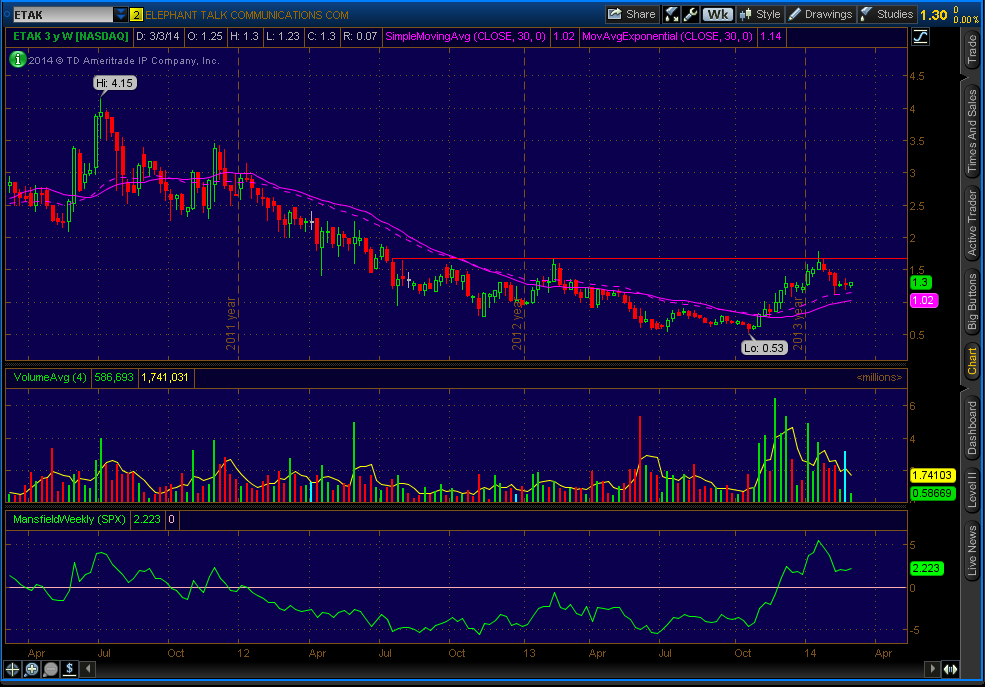The width and height of the screenshot is (985, 687).
Task: Open the Live News side tab
Action: [x=970, y=551]
